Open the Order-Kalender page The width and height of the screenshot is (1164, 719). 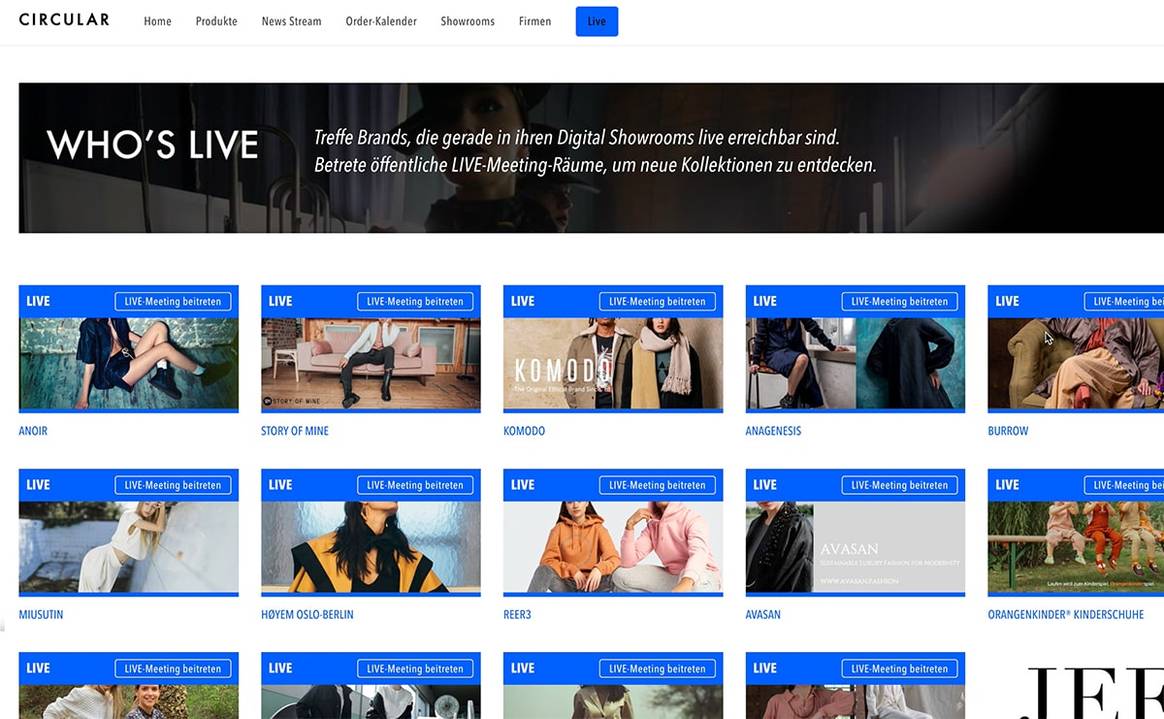pos(381,20)
